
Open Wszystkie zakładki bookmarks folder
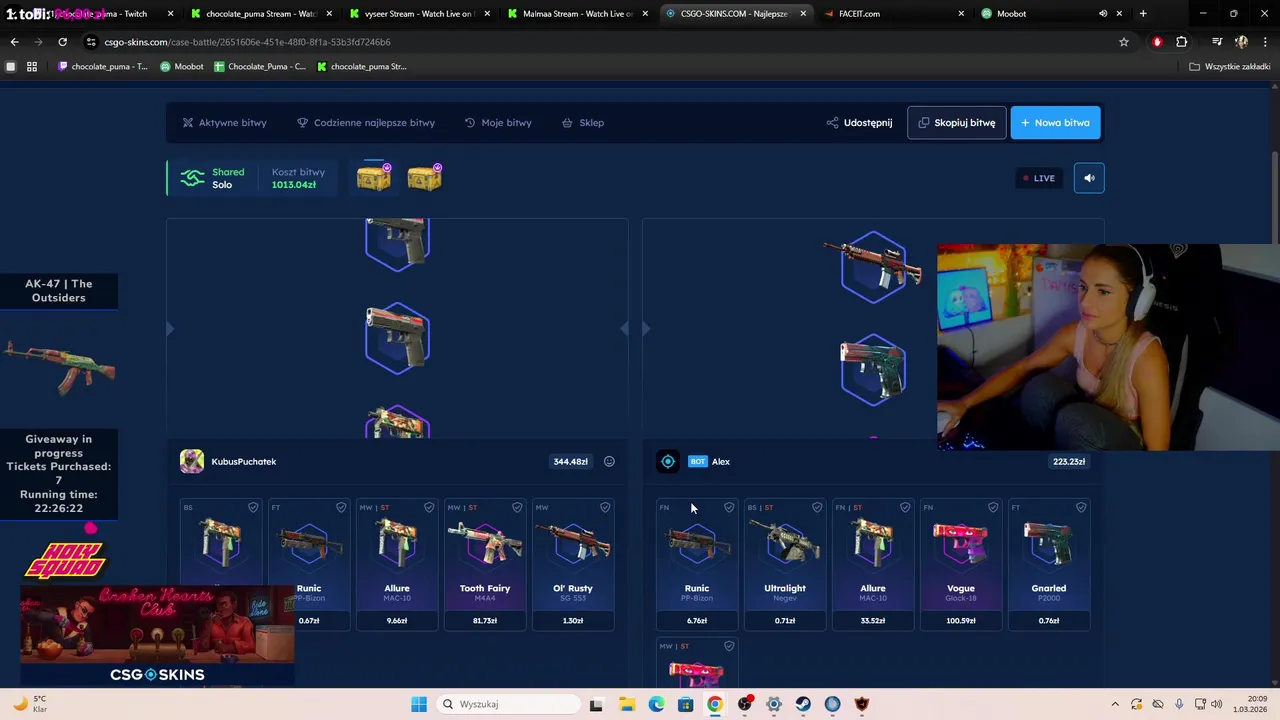coord(1230,66)
